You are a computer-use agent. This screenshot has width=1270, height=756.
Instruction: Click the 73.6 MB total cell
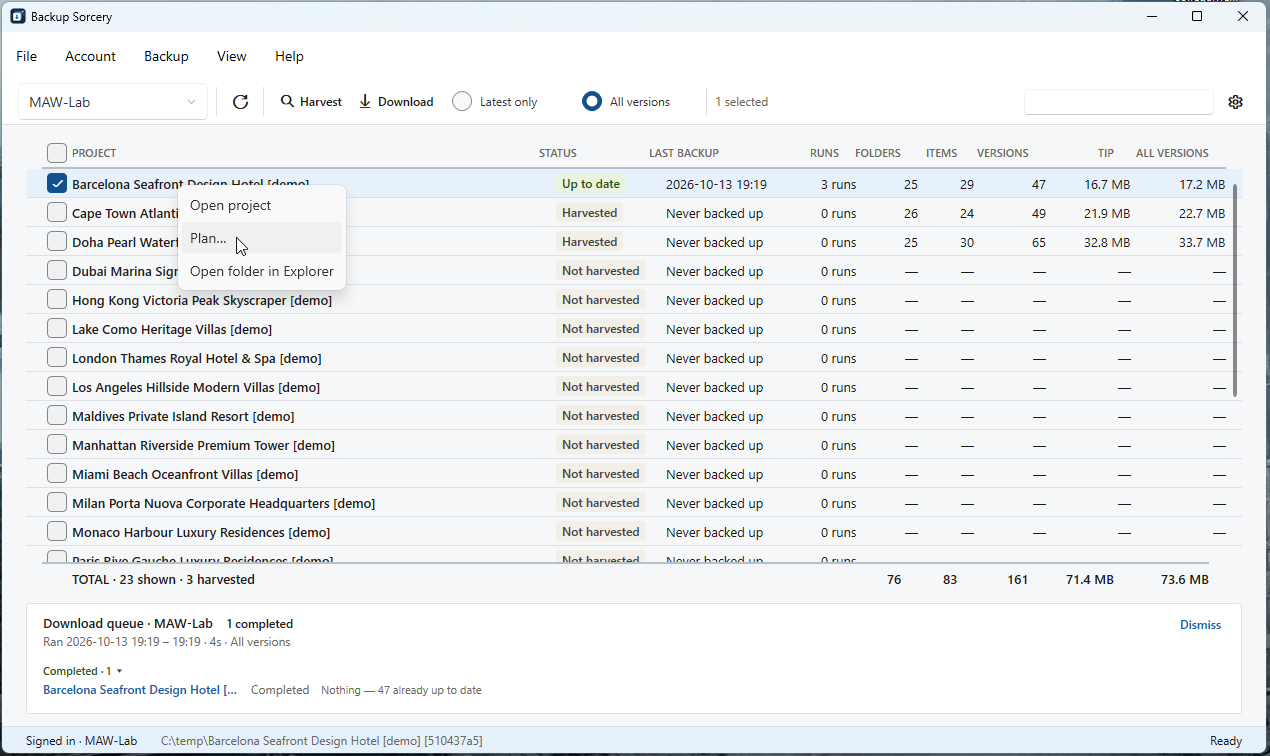(x=1185, y=580)
